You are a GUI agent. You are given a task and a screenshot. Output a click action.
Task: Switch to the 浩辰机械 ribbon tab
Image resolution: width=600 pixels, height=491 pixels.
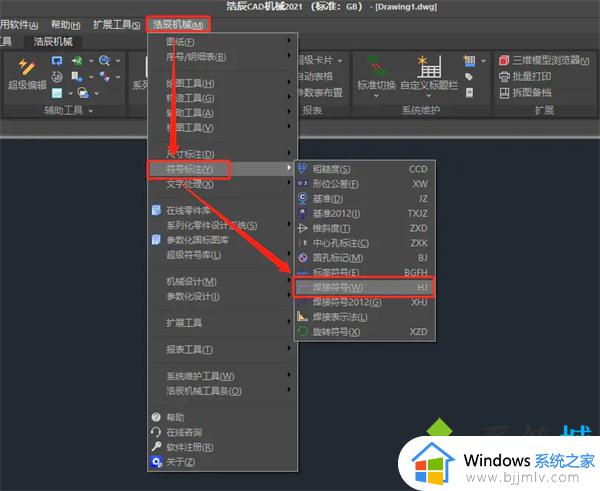pyautogui.click(x=53, y=41)
